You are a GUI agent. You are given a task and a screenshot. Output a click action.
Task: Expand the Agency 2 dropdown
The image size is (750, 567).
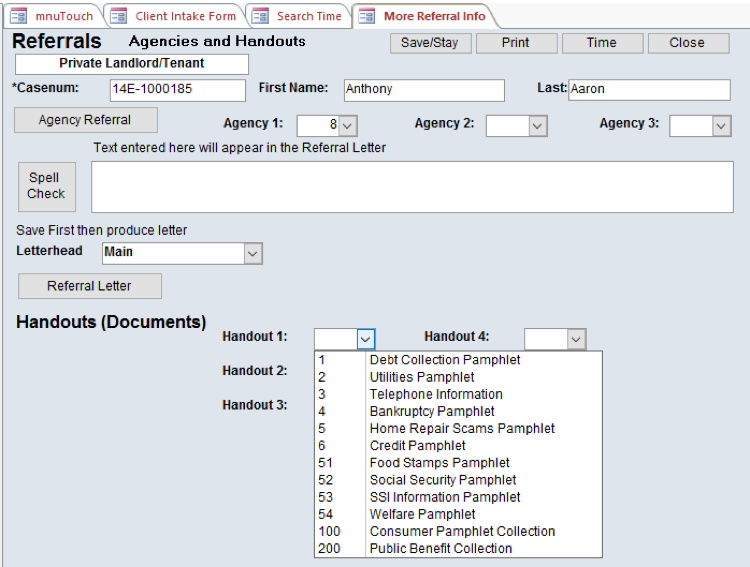click(x=537, y=126)
